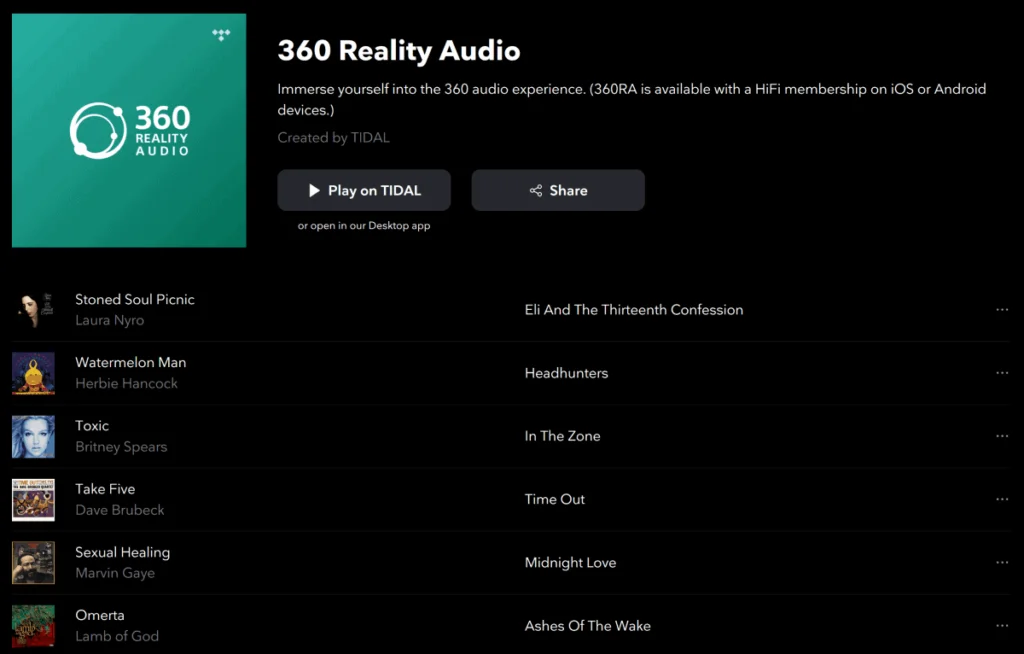Open more options for Omerta
This screenshot has width=1024, height=654.
point(1002,625)
